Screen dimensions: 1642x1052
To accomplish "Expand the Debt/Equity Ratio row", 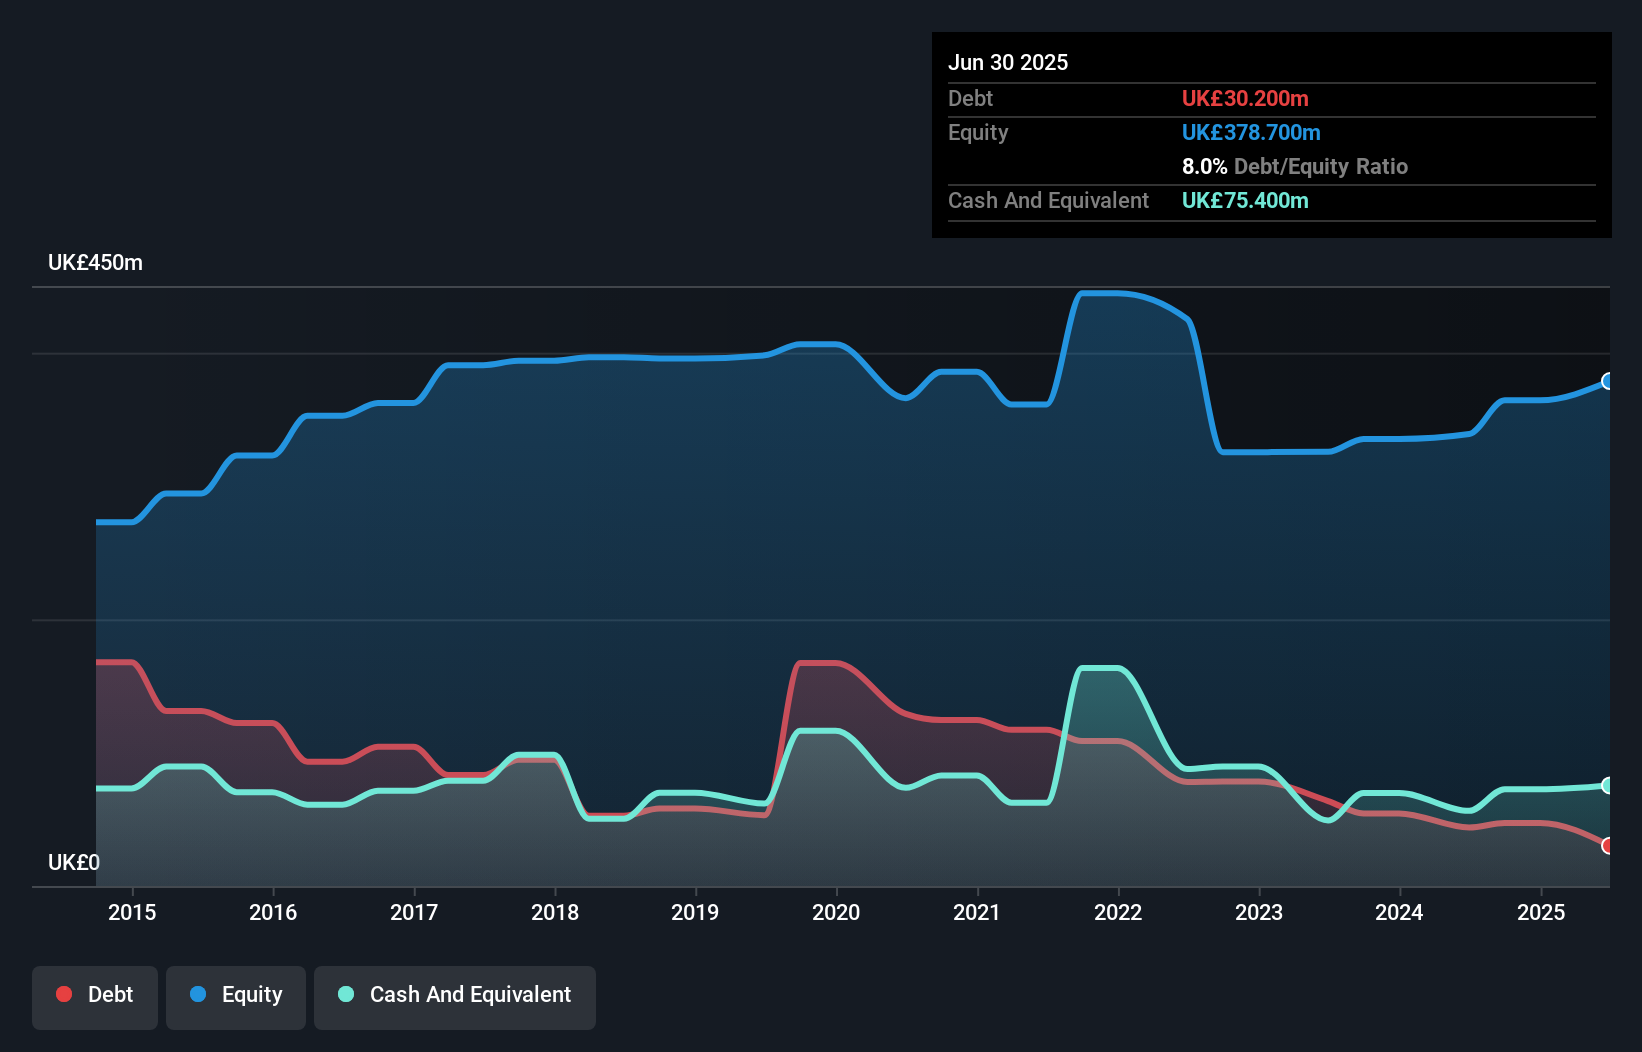I will coord(1295,166).
